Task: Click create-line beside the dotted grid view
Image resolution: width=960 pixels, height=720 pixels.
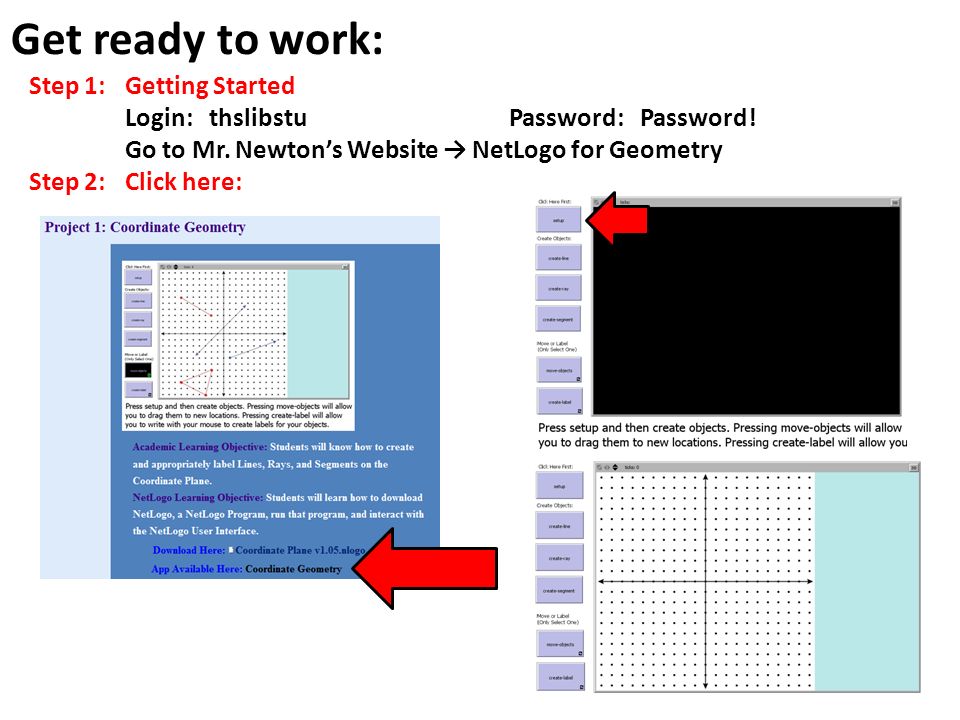Action: coord(560,526)
